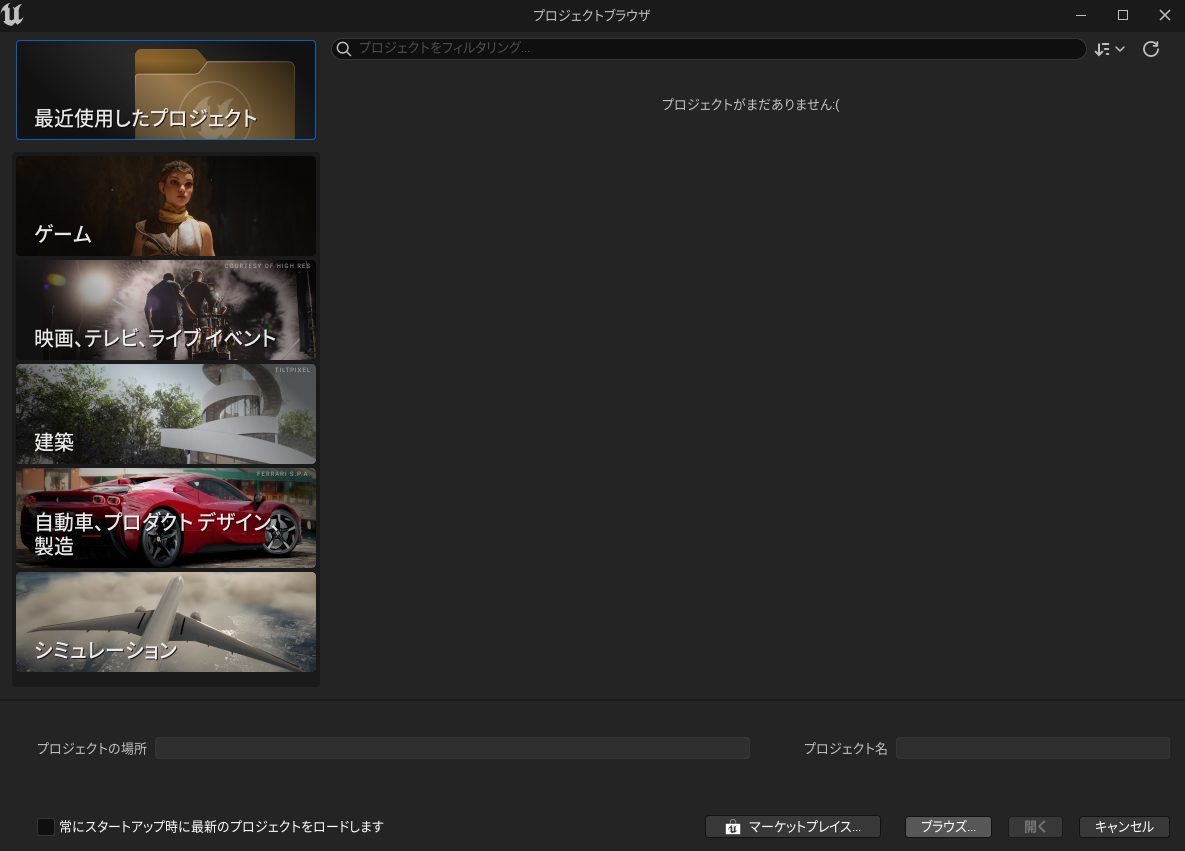
Task: Click the sort order icon near the search bar
Action: click(1103, 48)
